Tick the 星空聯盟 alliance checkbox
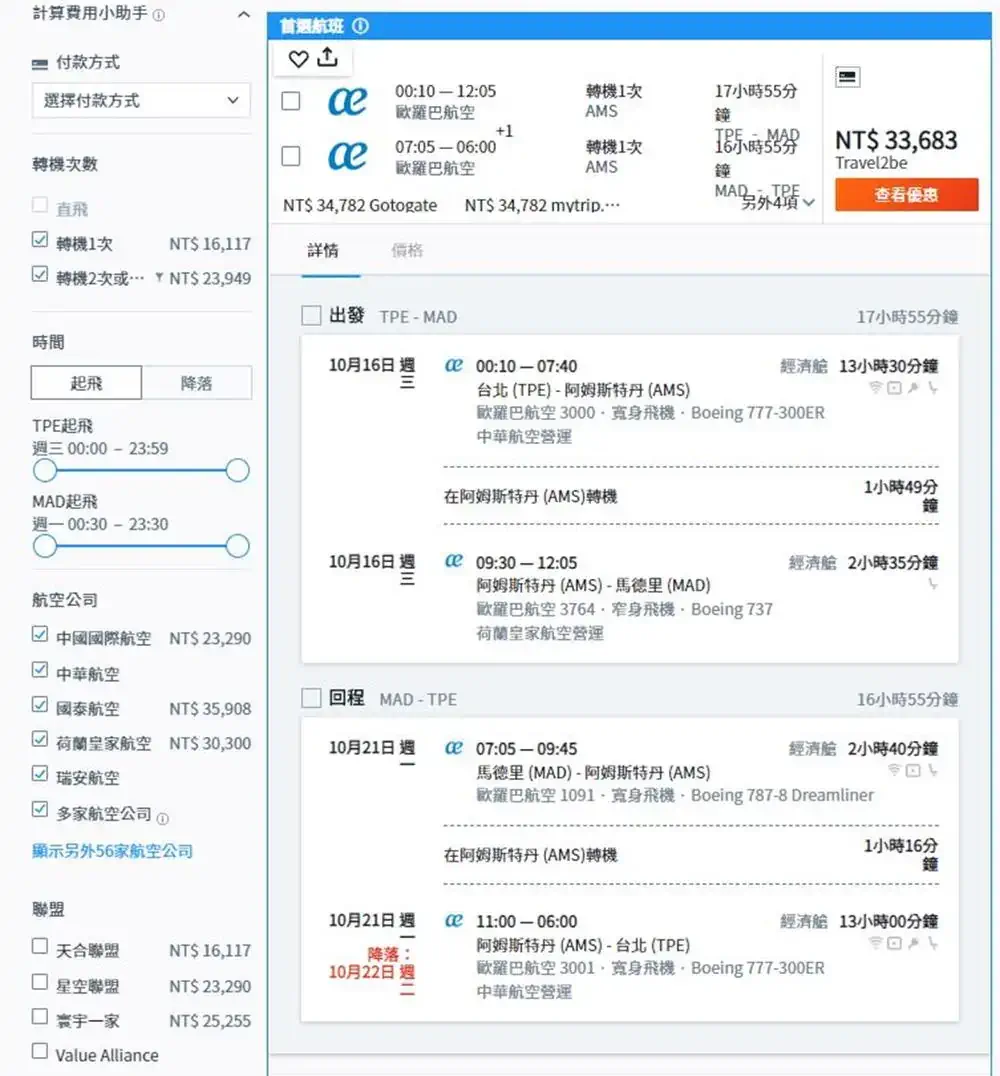 click(40, 982)
